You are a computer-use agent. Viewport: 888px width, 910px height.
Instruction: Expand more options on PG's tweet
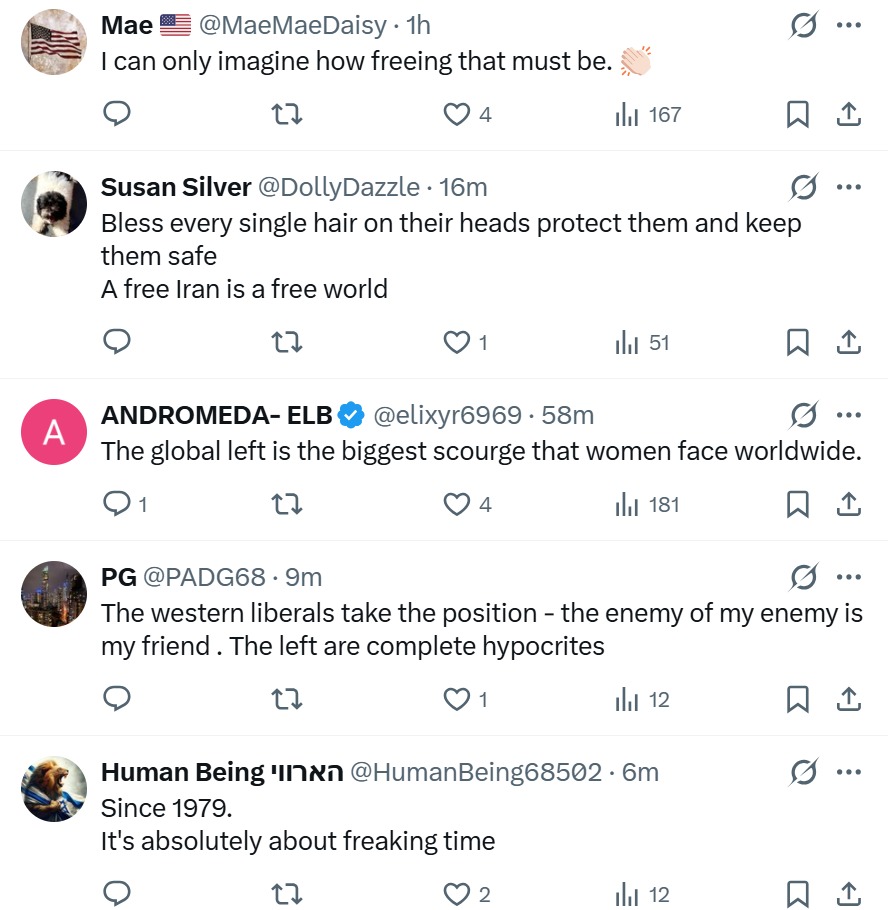(x=848, y=577)
